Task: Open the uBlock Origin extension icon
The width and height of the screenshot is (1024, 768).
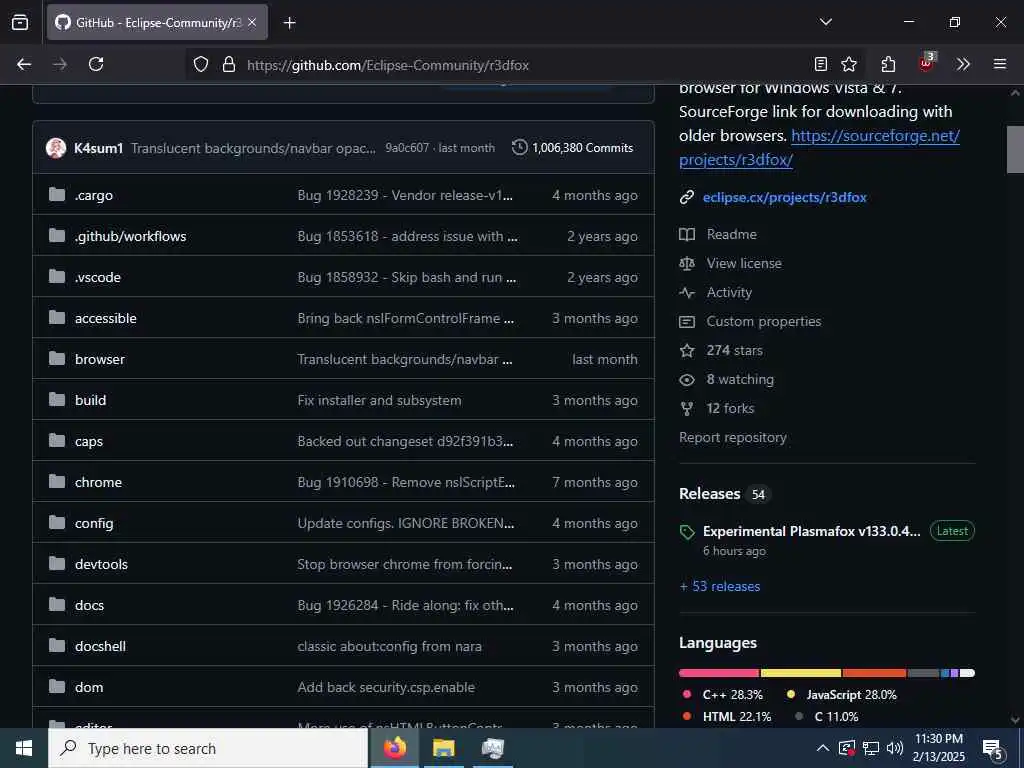Action: [x=927, y=63]
